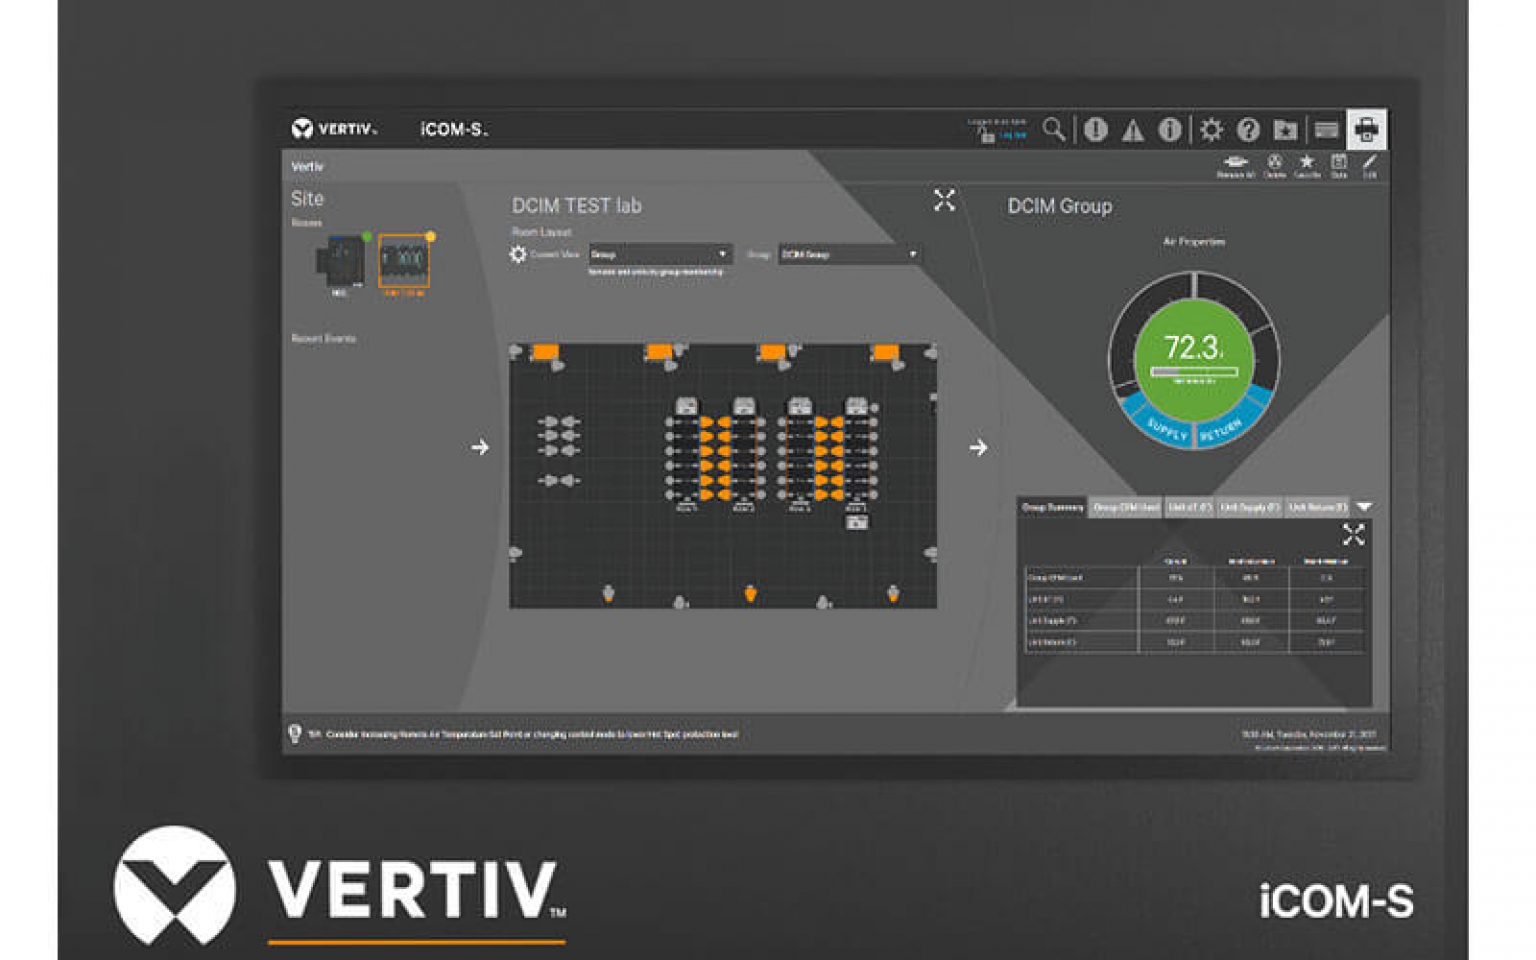Select the highlighted room thumbnail under Site
The image size is (1536, 960).
404,259
